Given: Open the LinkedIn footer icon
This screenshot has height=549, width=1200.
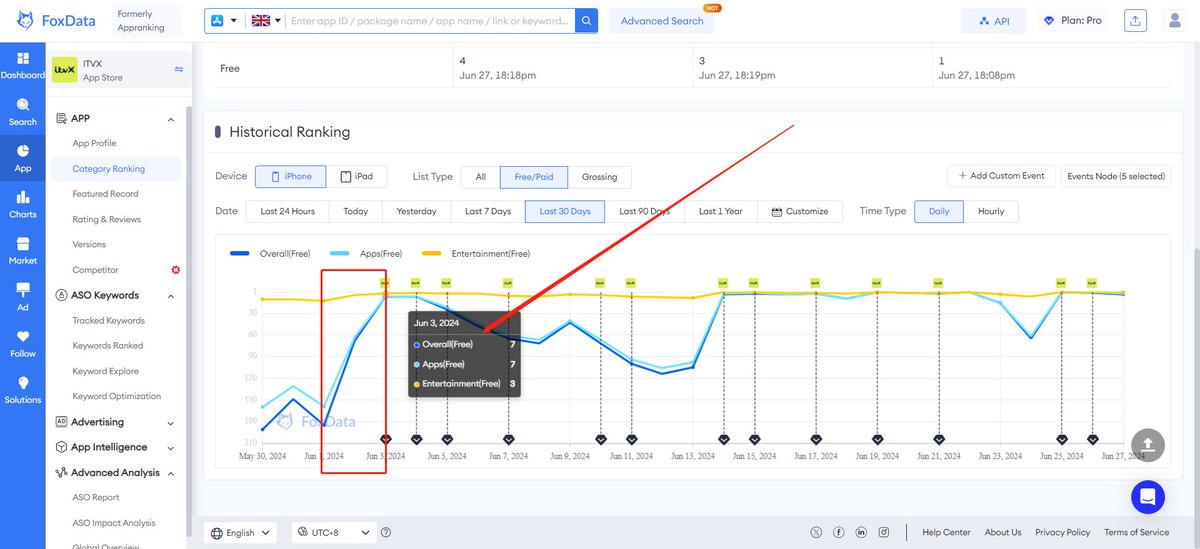Looking at the screenshot, I should click(x=861, y=532).
